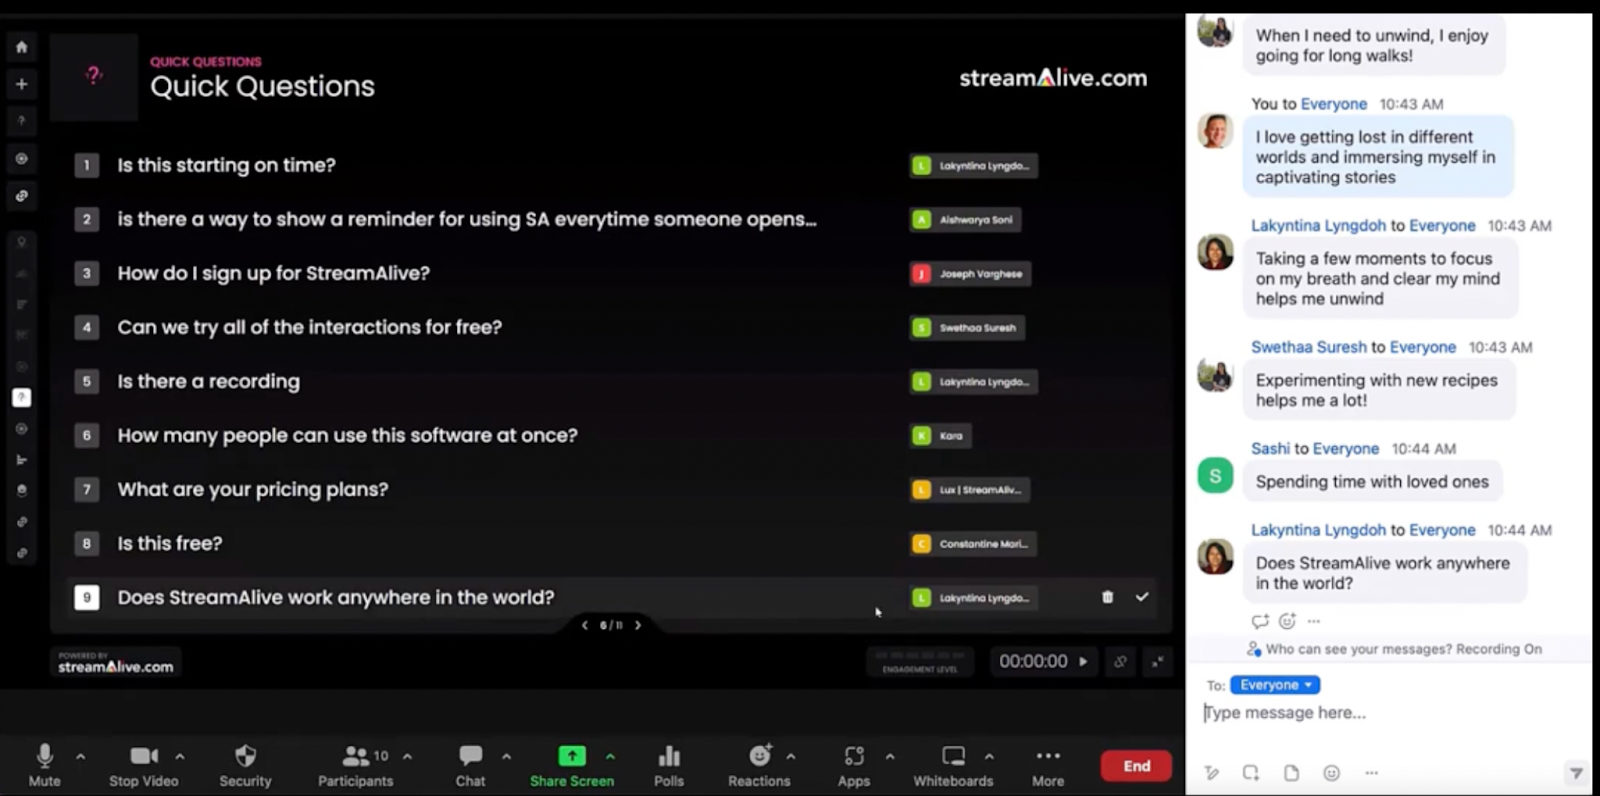Reply to last chat message with reply icon
1600x796 pixels.
1260,621
